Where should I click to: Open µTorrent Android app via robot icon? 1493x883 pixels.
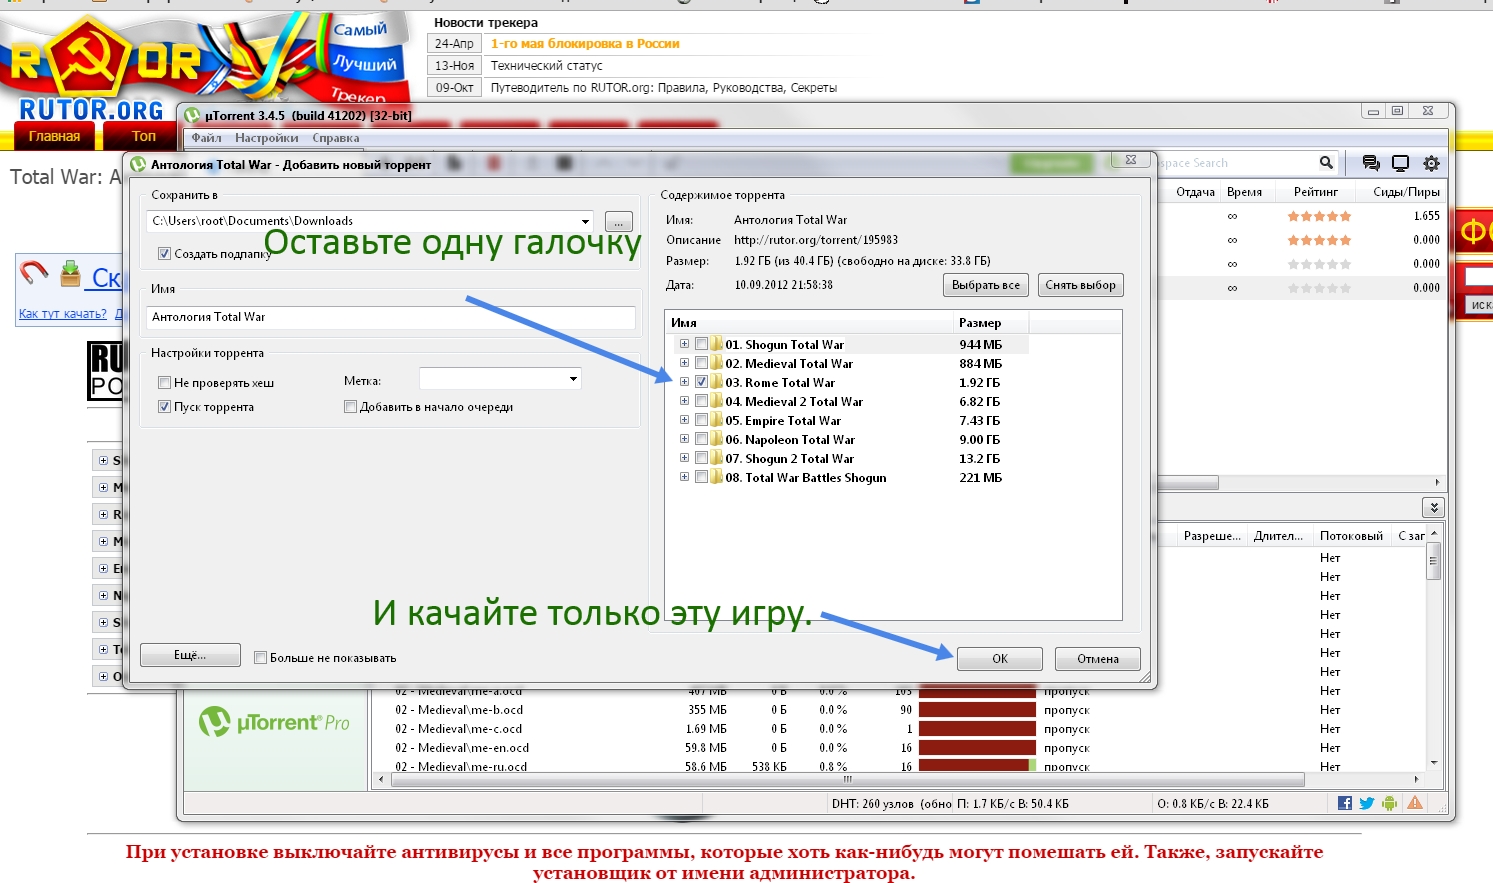pos(1390,802)
